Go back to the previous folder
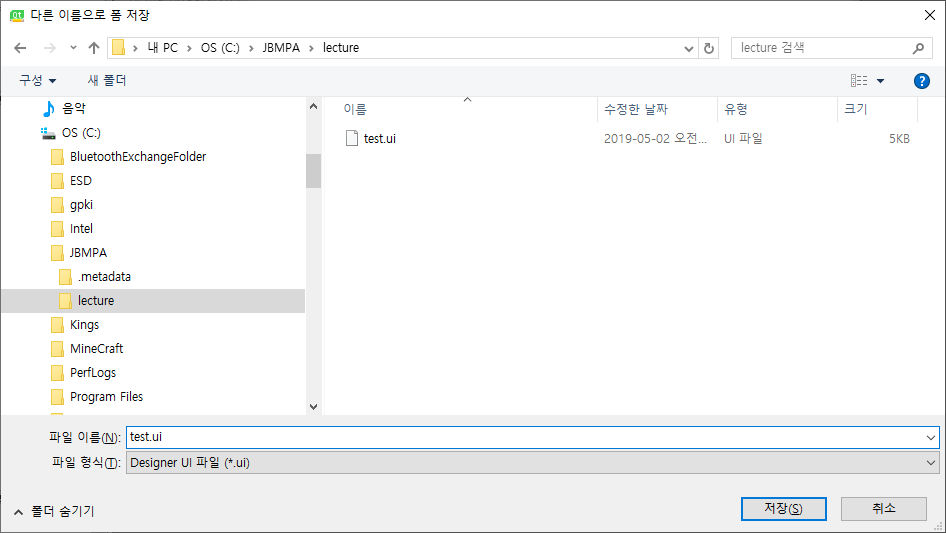 (20, 48)
